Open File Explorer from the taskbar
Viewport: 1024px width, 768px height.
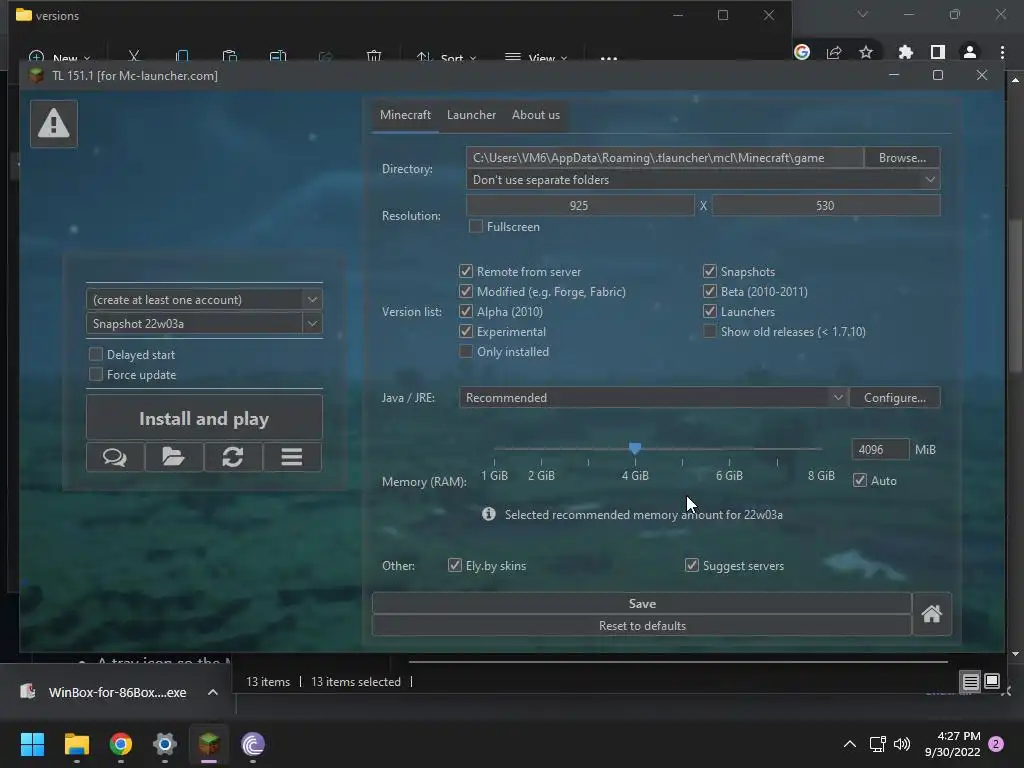coord(76,744)
